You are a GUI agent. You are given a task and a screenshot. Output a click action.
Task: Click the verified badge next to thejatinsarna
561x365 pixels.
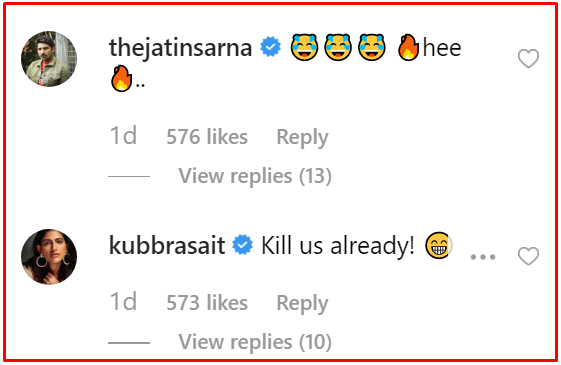[x=270, y=47]
